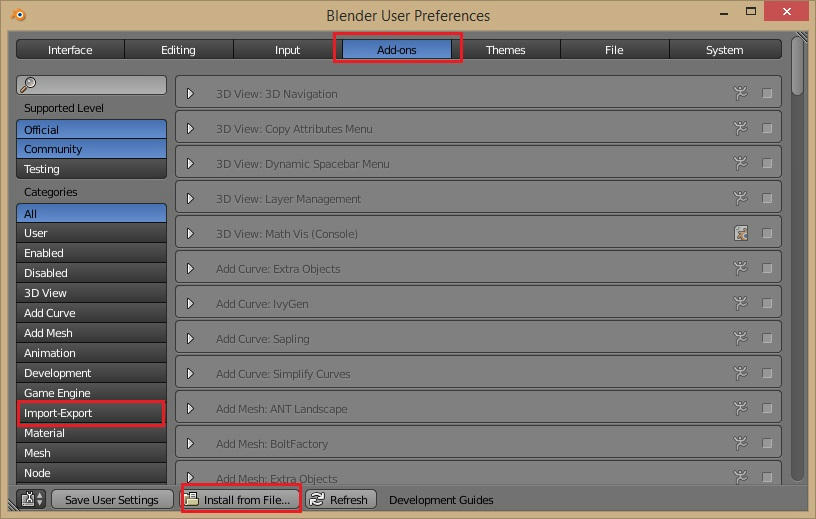Filter by Add Mesh category
Screen dimensions: 816x519
(x=92, y=333)
